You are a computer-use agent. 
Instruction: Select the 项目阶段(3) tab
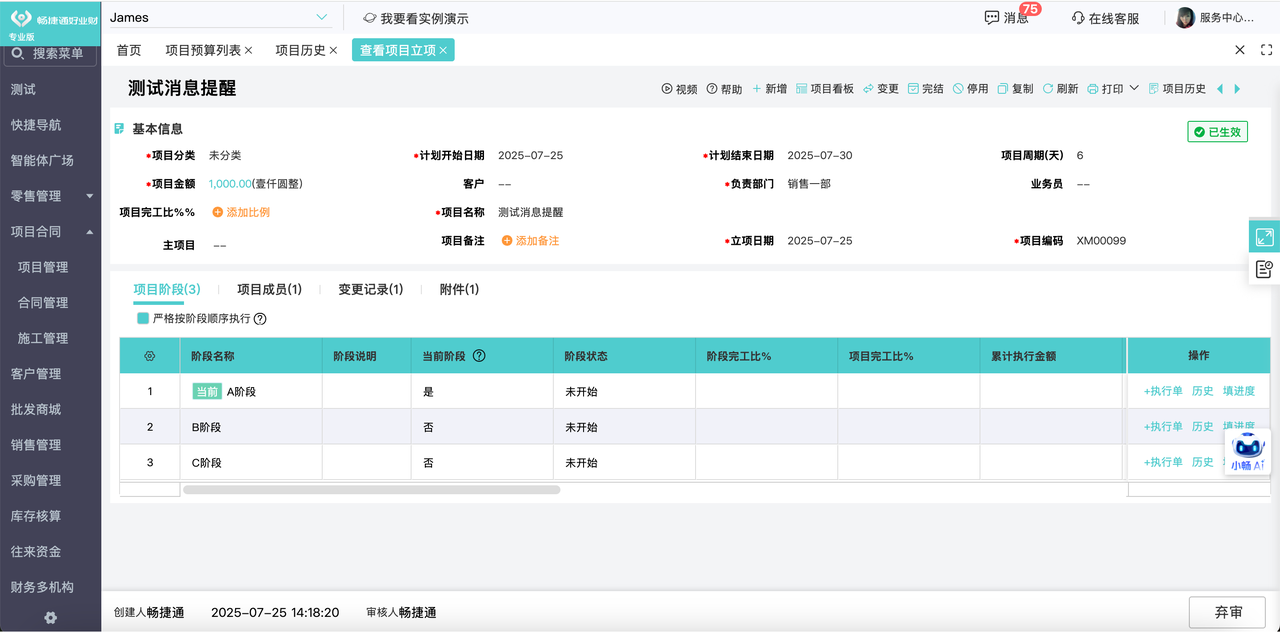coord(167,289)
